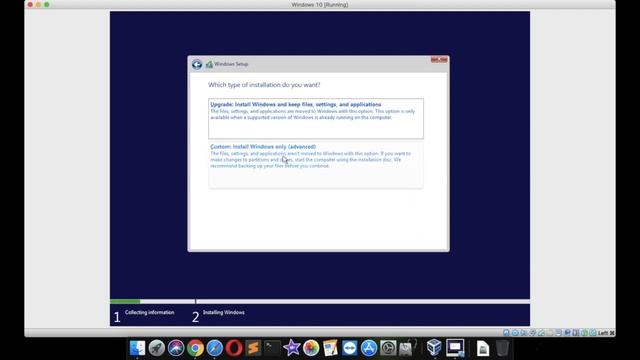The image size is (640, 360).
Task: Open Opera browser from the Dock
Action: pyautogui.click(x=234, y=348)
